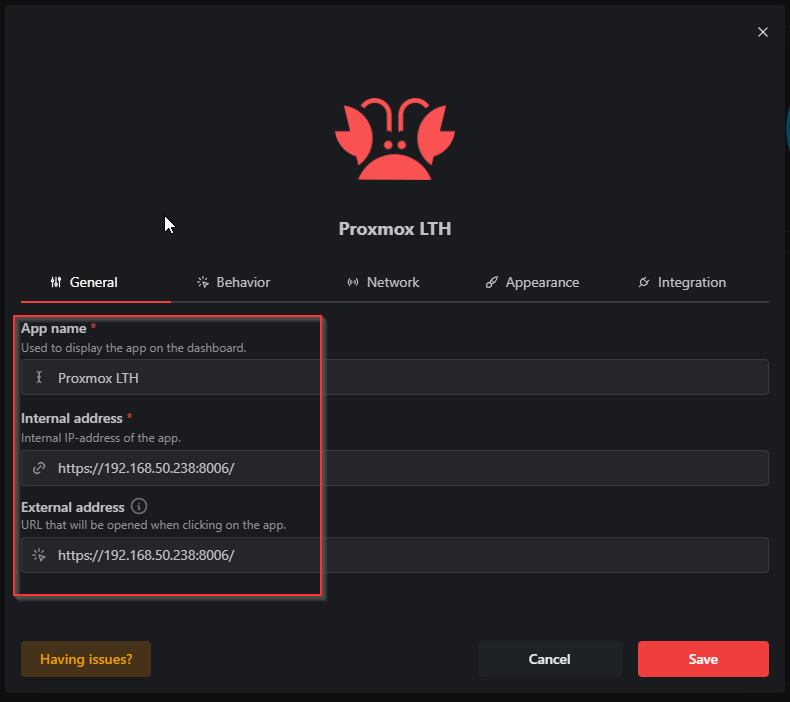Click the info icon beside External address
The width and height of the screenshot is (790, 702).
coord(139,506)
